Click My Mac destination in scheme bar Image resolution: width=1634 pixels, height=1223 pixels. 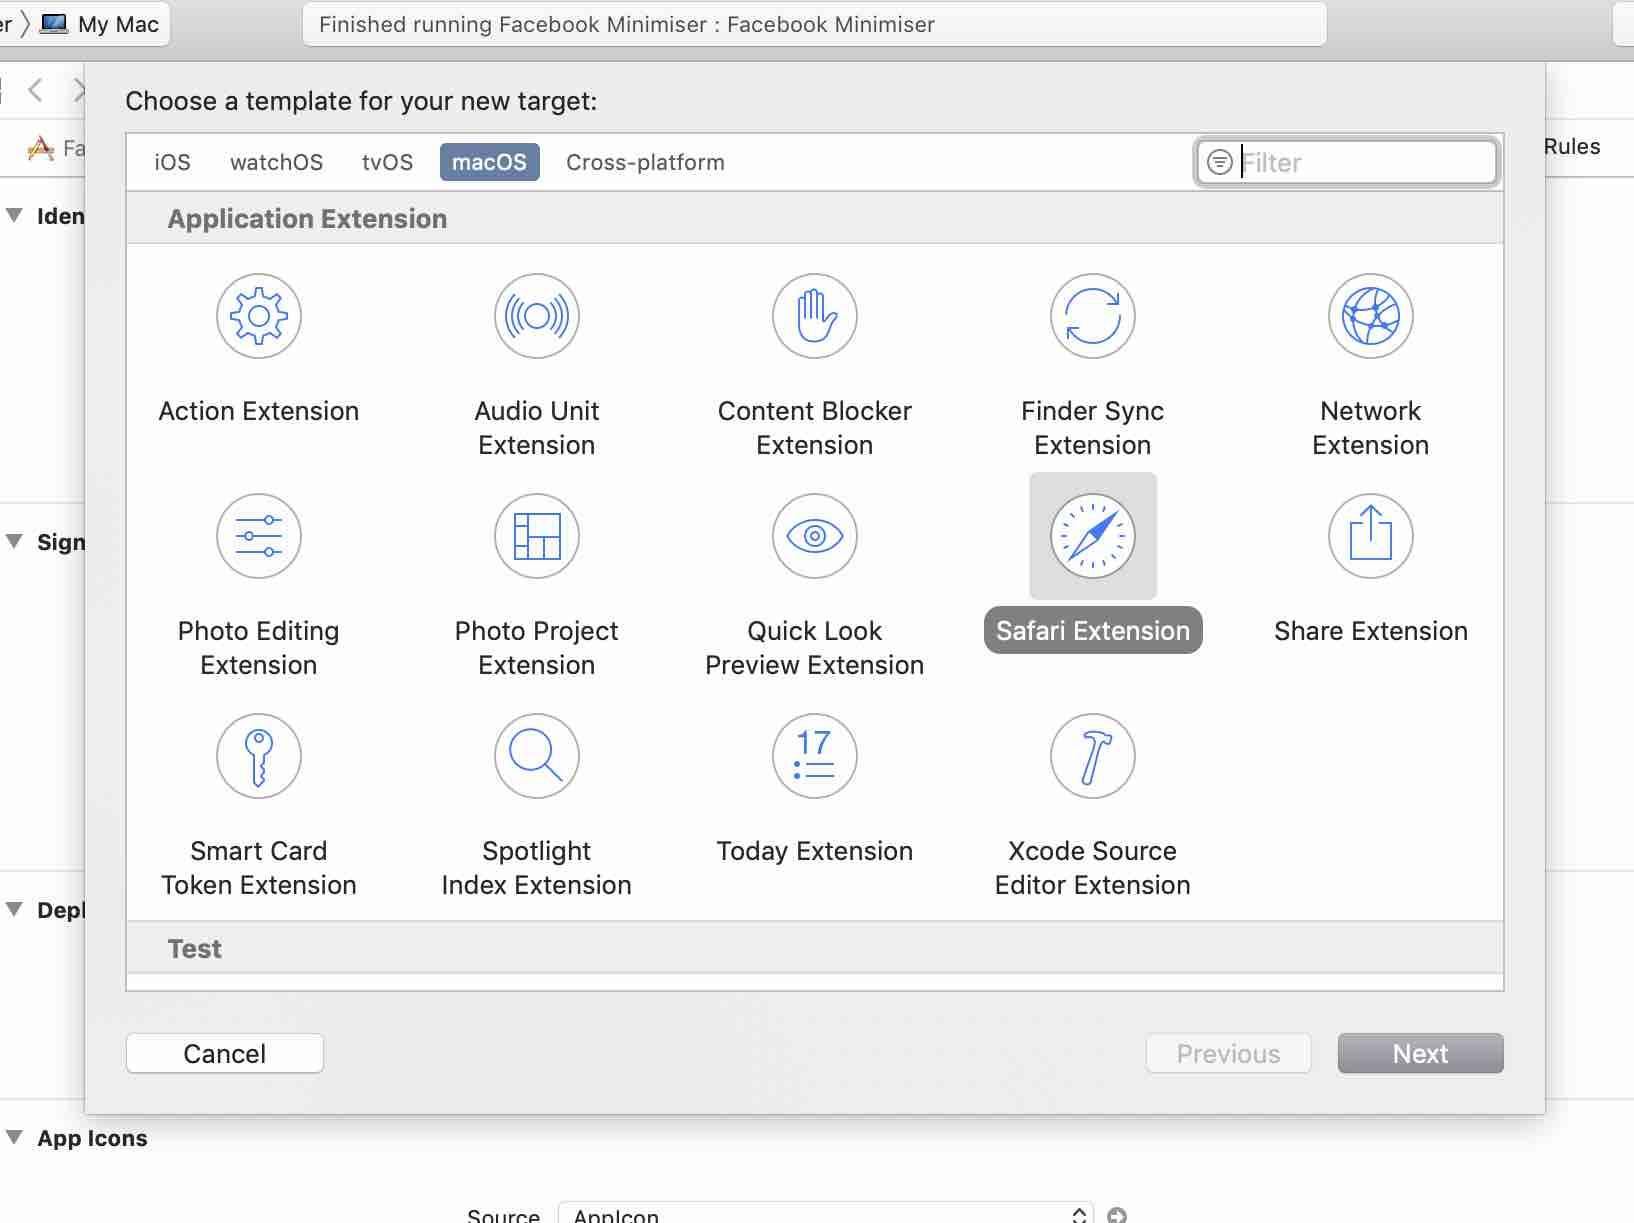[99, 24]
